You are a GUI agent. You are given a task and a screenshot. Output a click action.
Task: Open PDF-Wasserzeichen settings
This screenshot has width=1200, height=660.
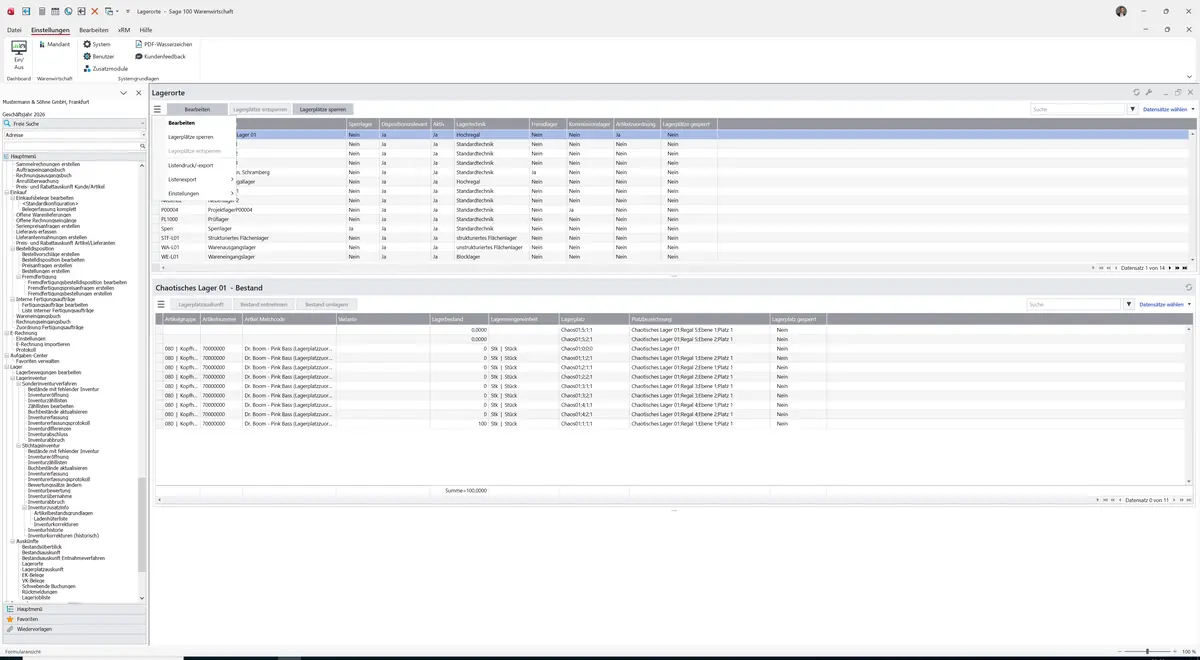(164, 44)
